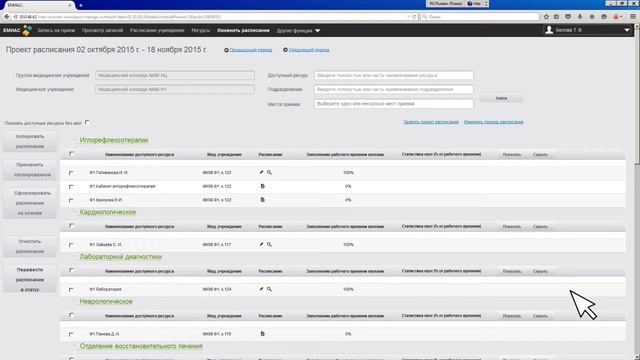640x360 pixels.
Task: Click the browser downloads arrow icon
Action: click(x=580, y=17)
